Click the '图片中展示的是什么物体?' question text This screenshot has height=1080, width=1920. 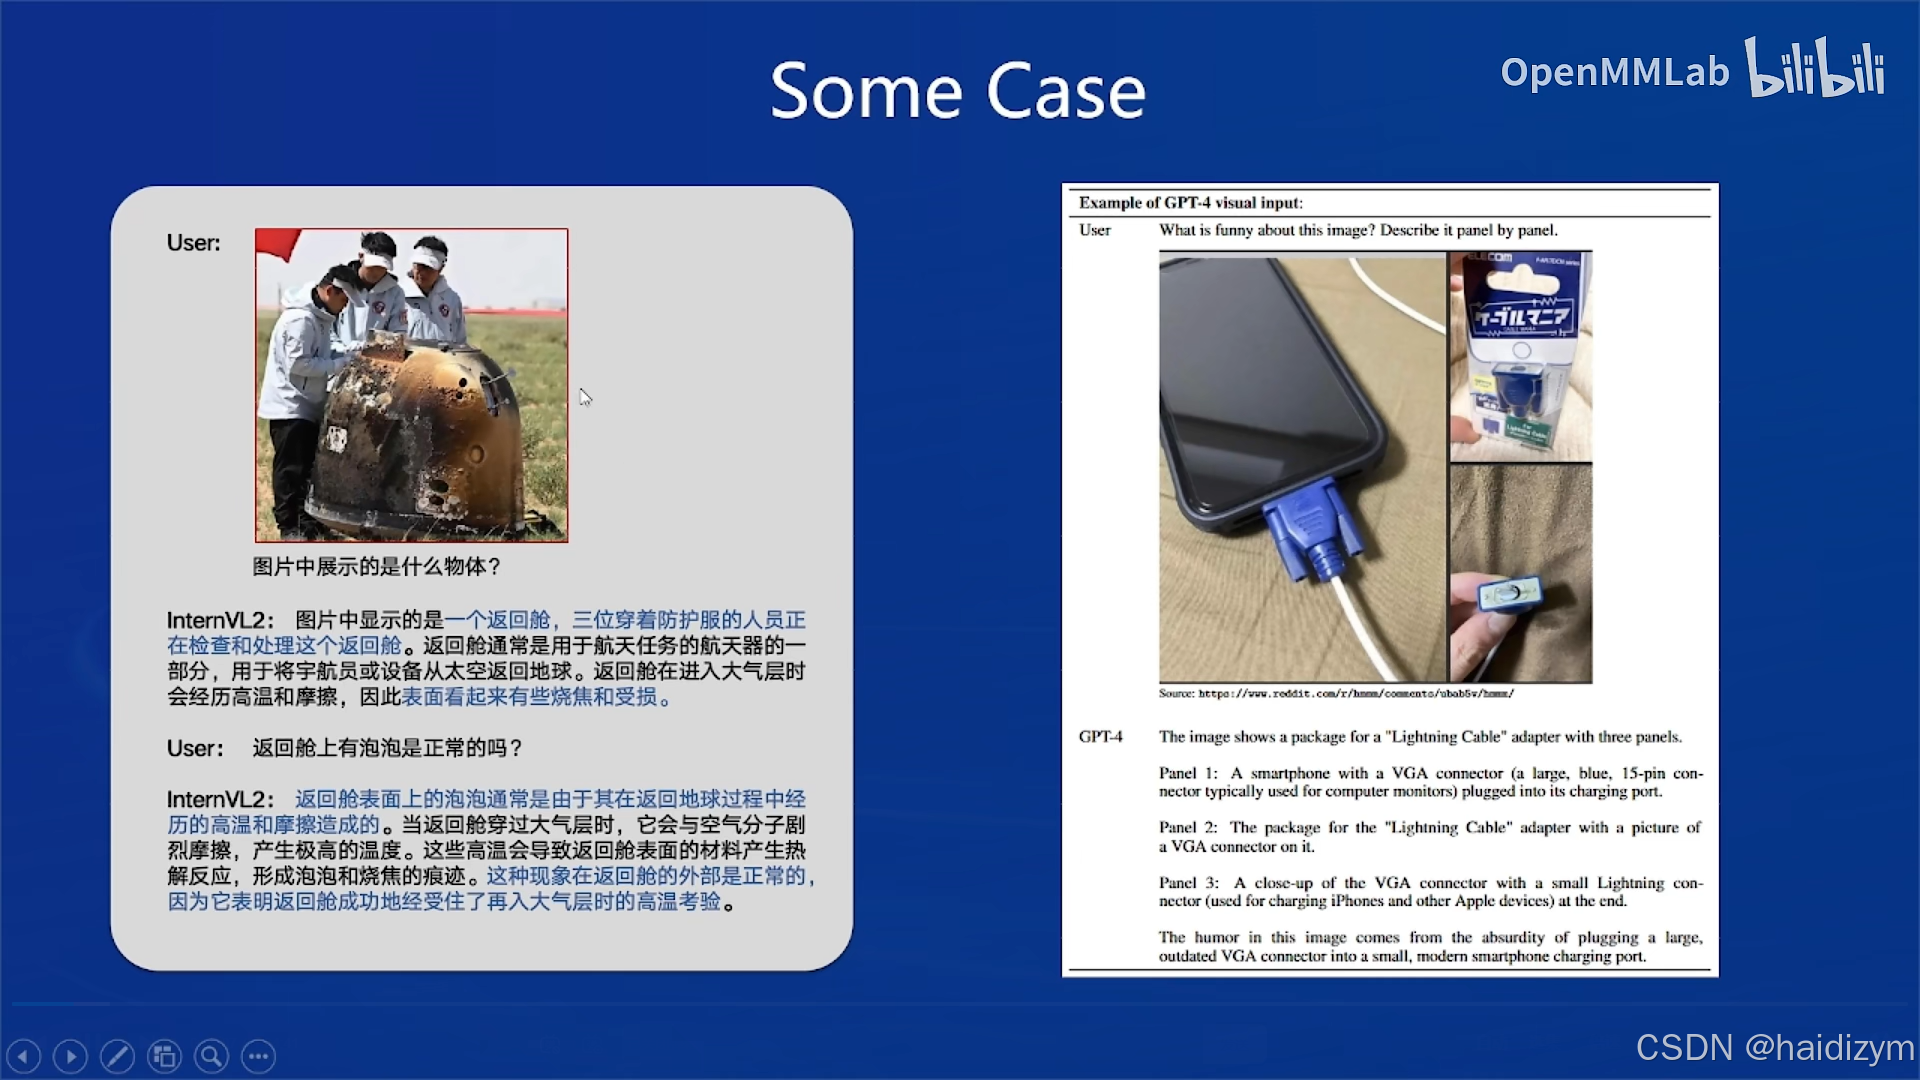pos(376,567)
